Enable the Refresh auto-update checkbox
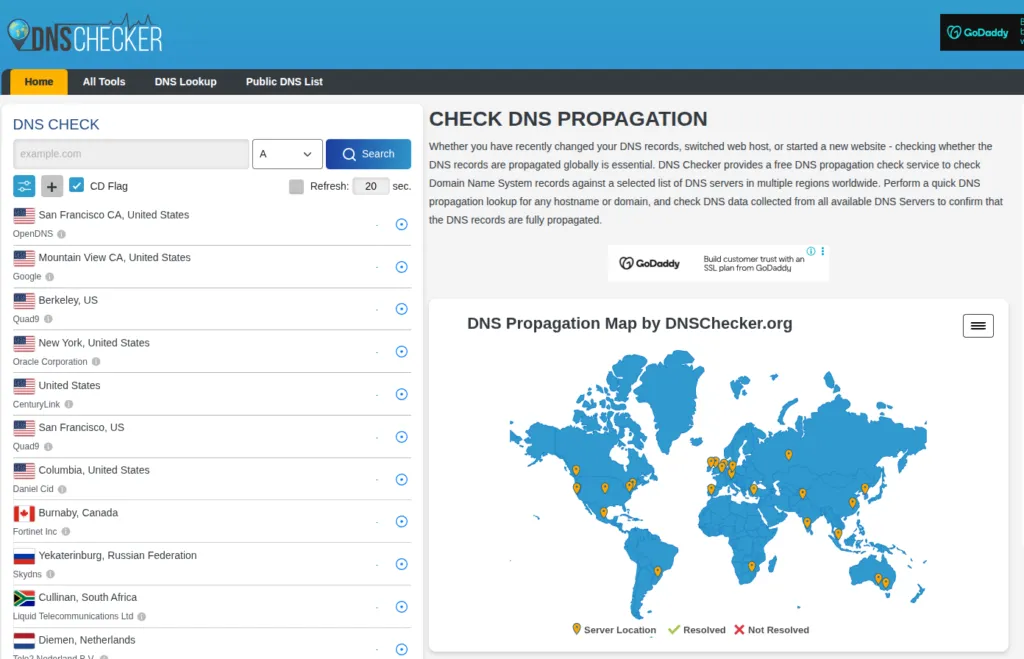This screenshot has width=1024, height=659. pos(296,186)
